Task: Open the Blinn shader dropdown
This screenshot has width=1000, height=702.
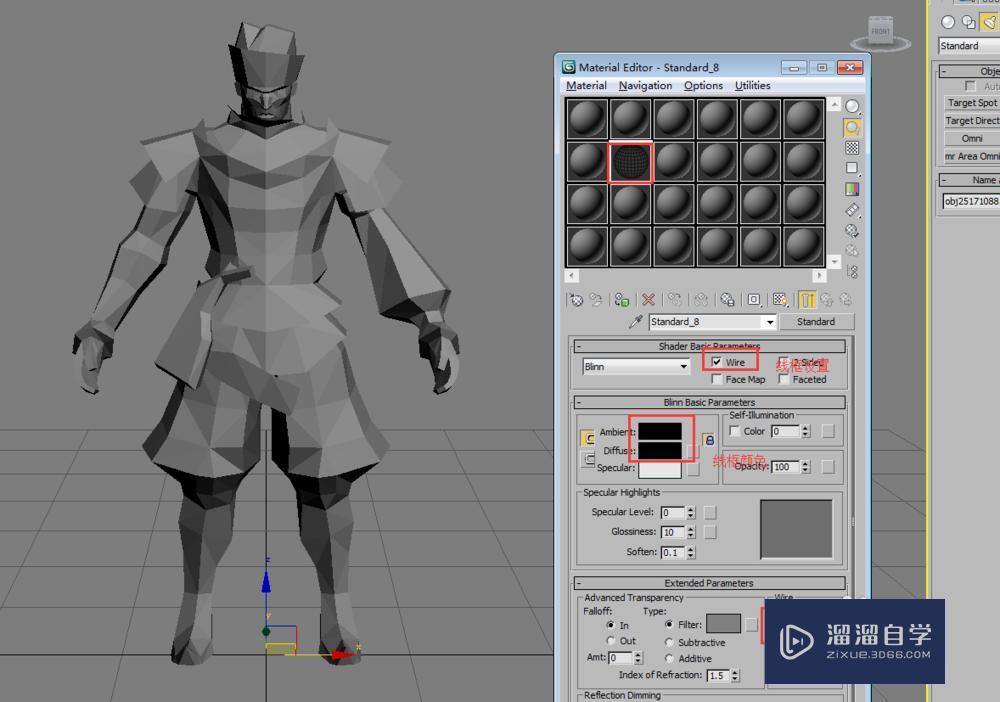Action: (636, 367)
